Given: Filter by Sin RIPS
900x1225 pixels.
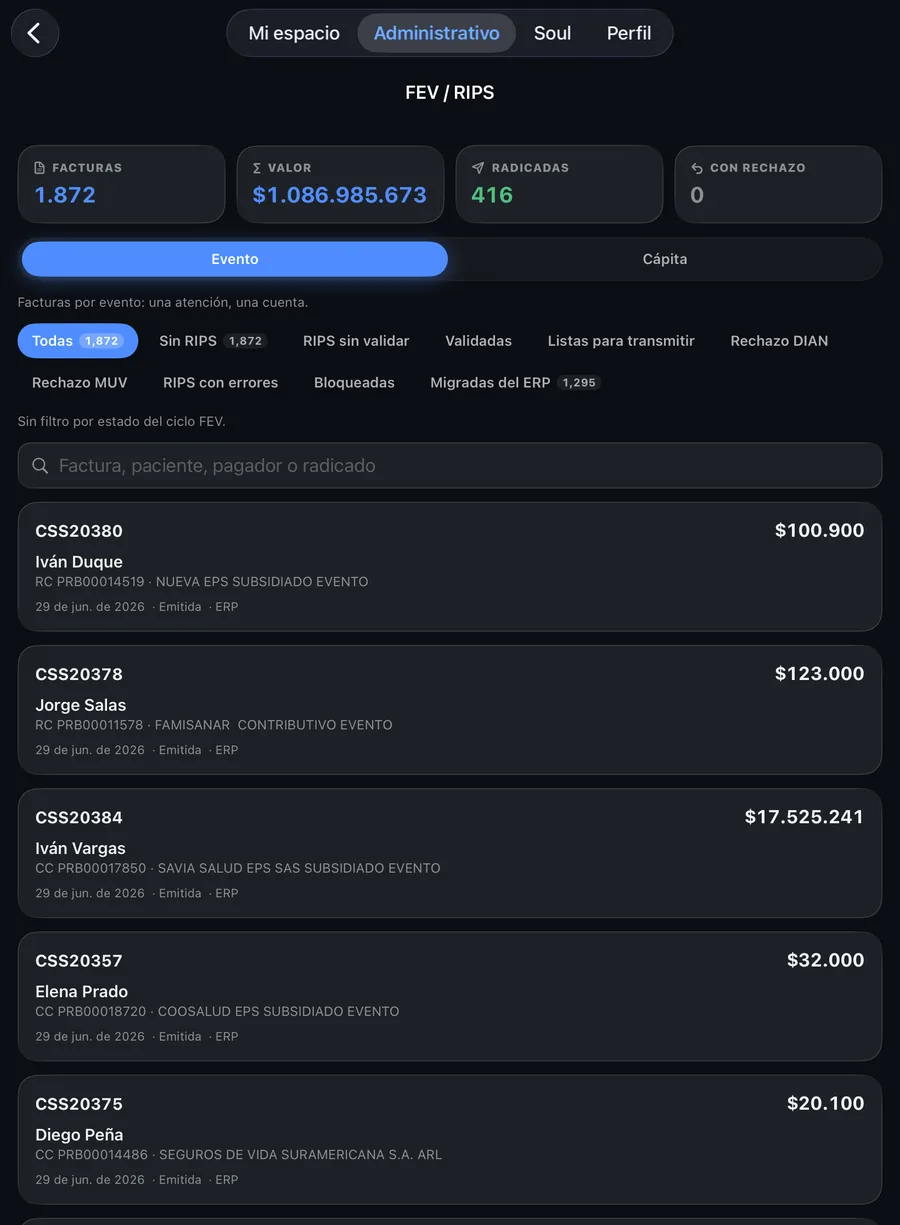Looking at the screenshot, I should click(x=212, y=341).
